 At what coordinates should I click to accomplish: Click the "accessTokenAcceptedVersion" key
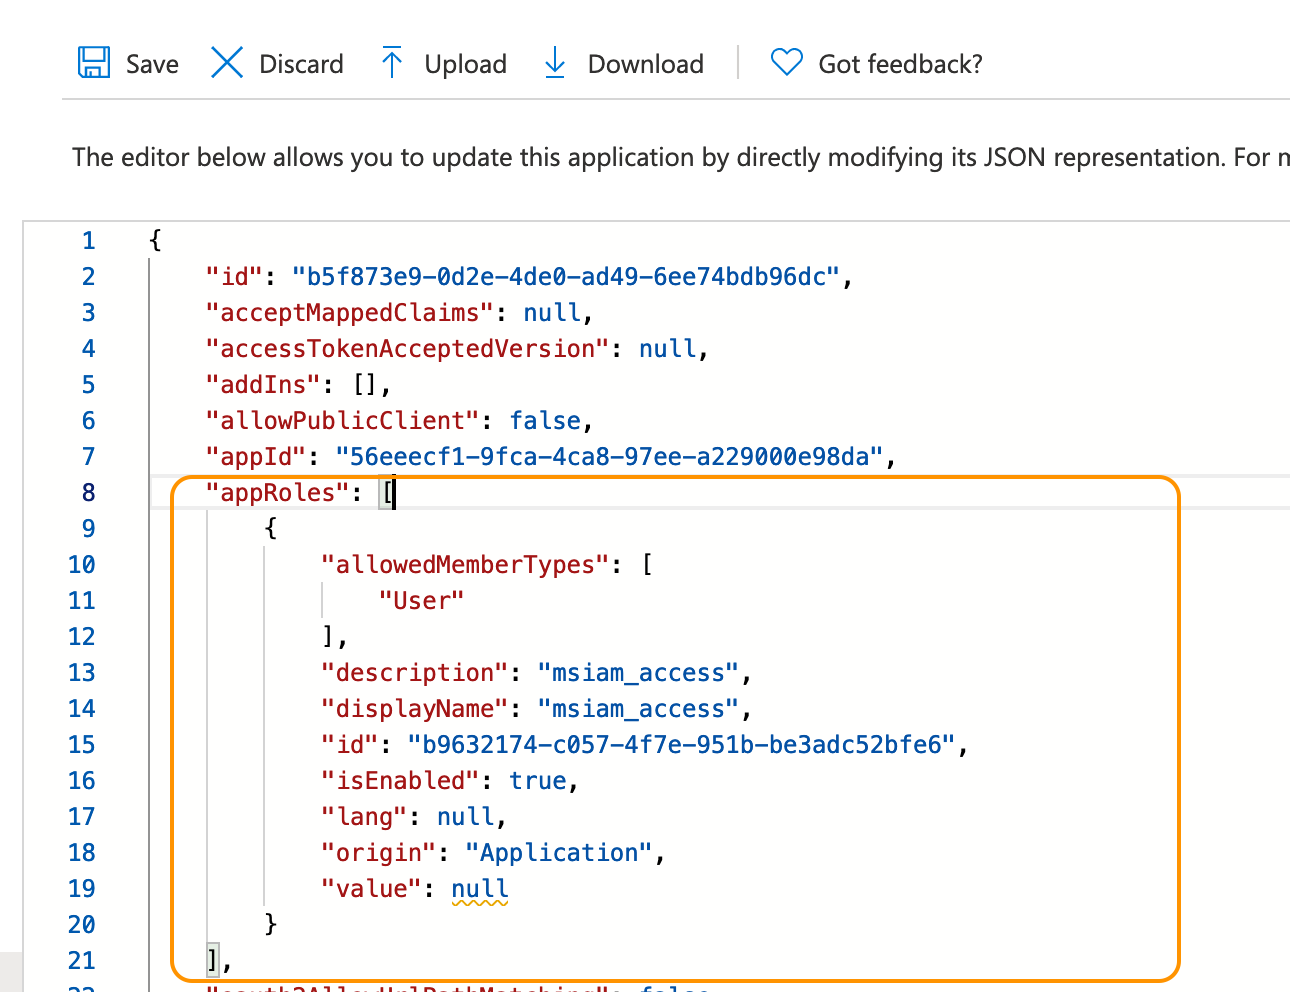(407, 349)
